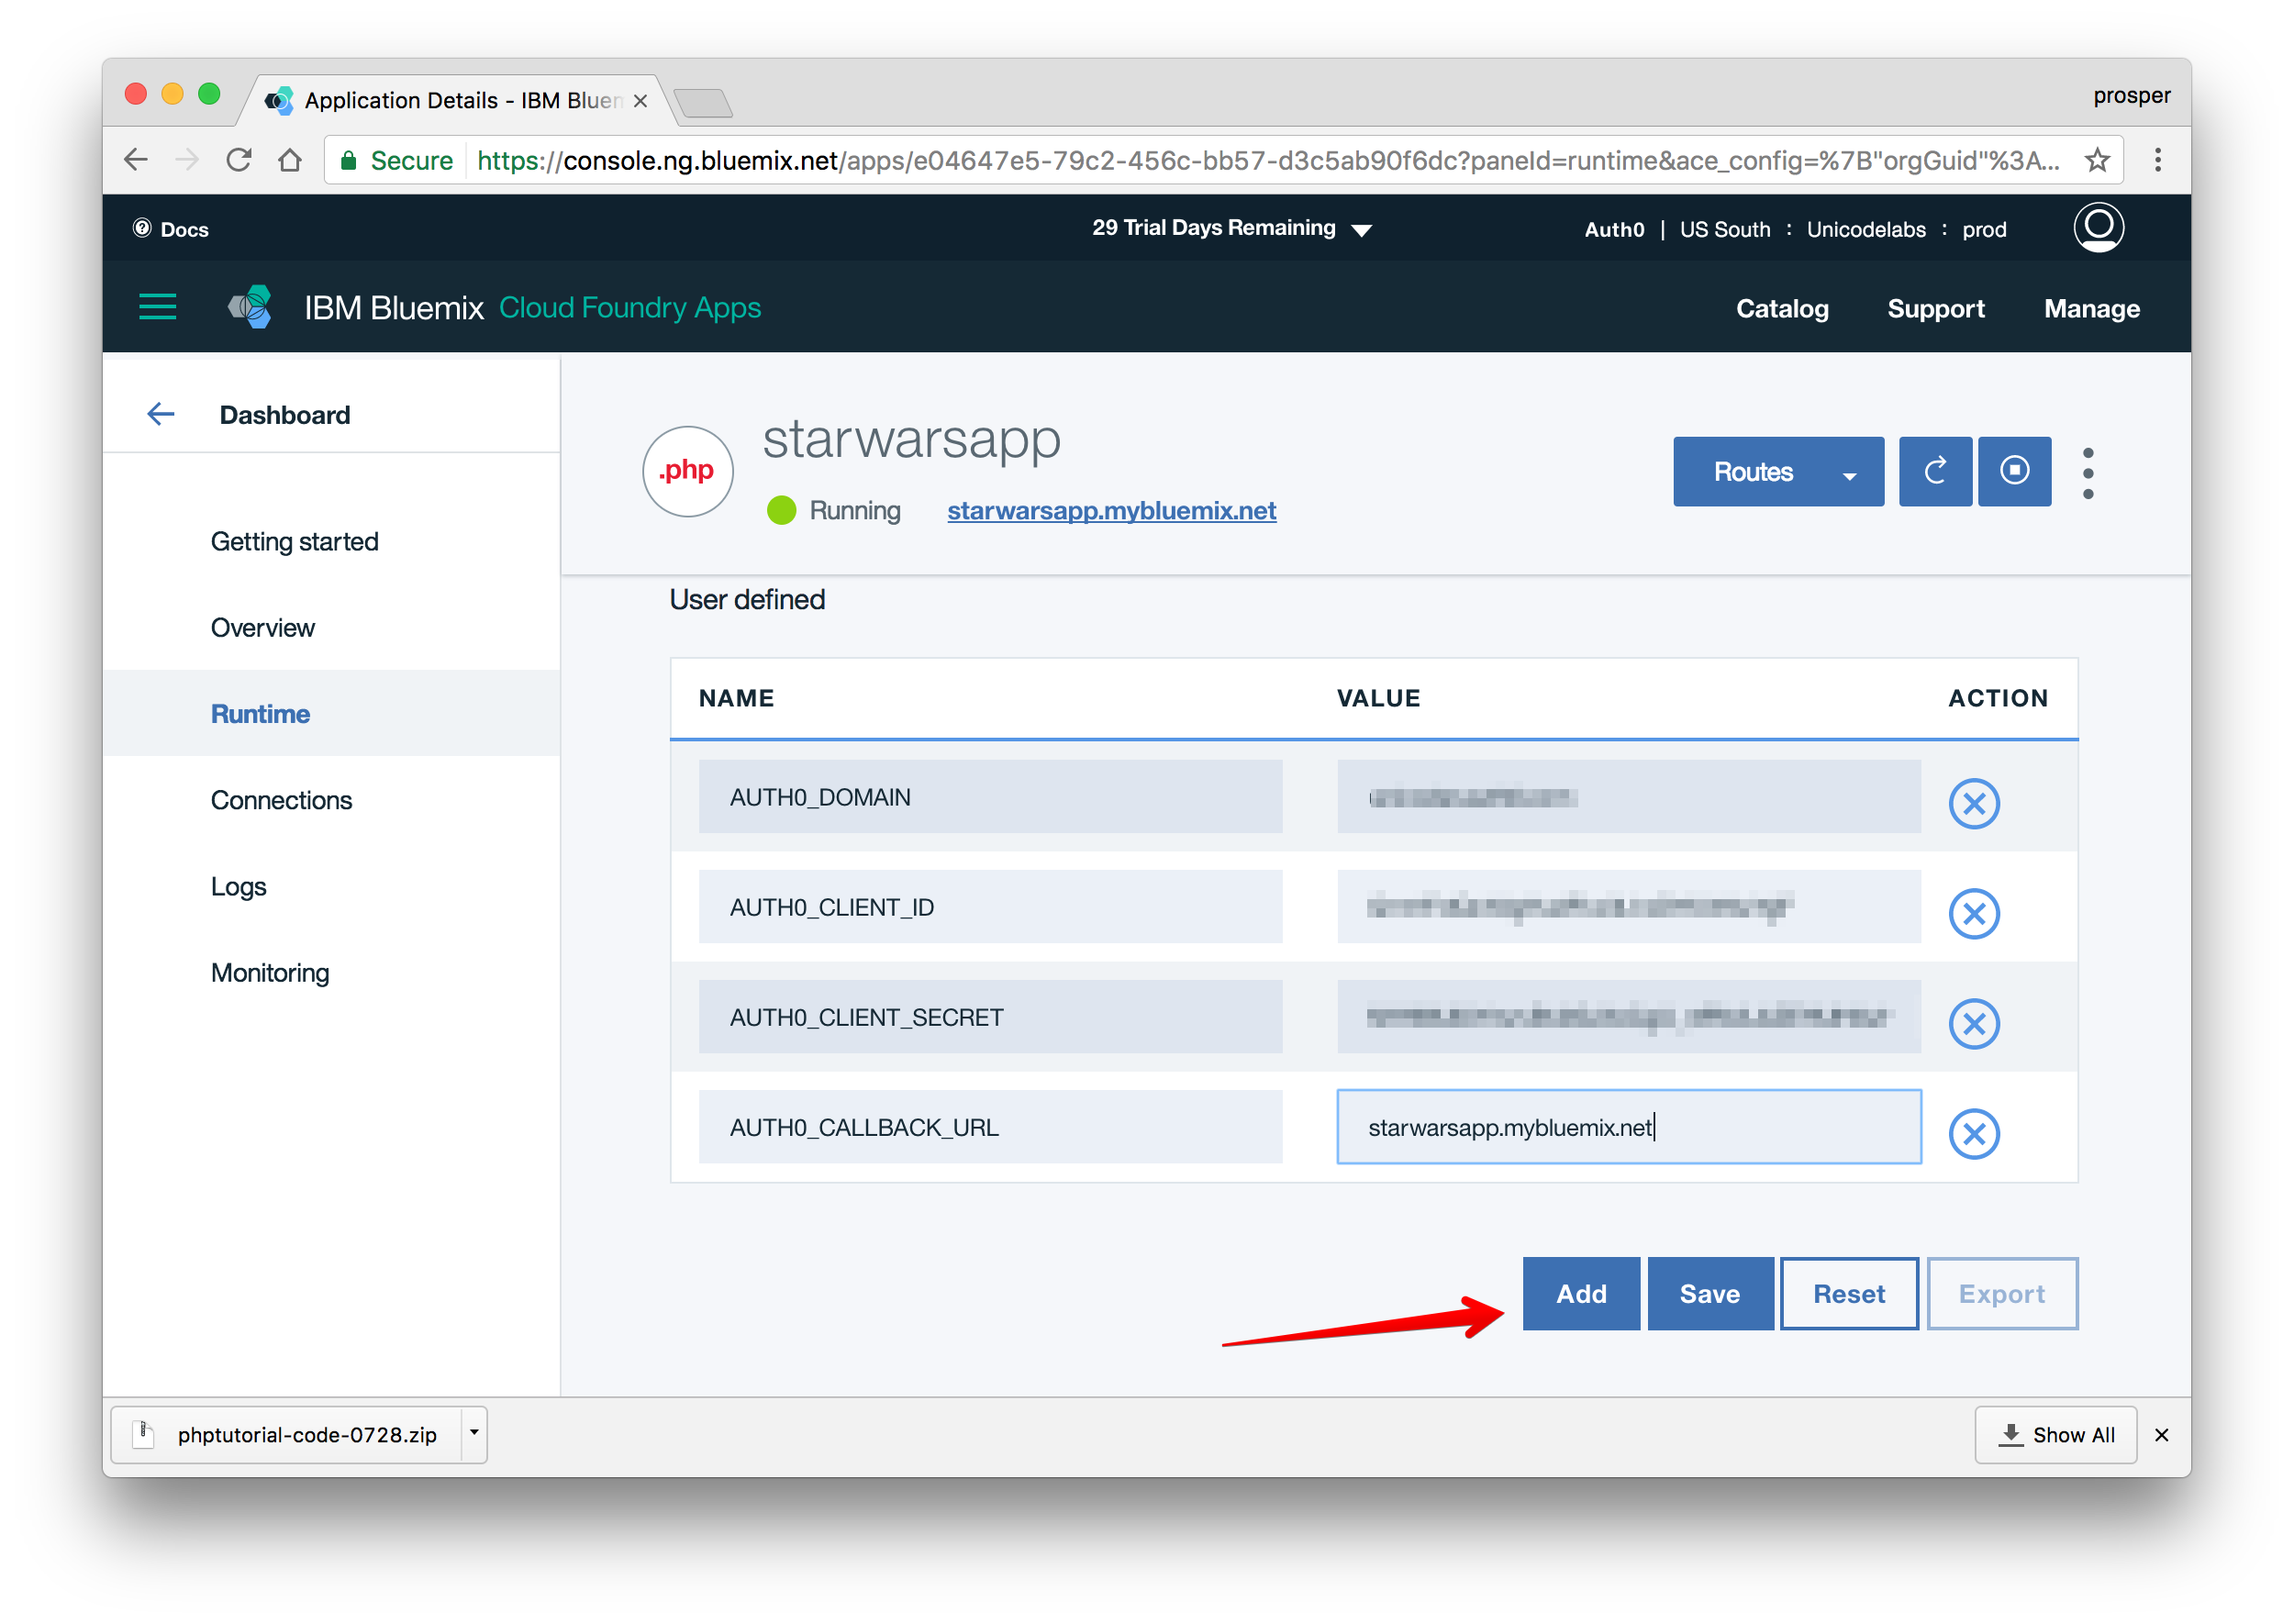Select the US South region
The image size is (2294, 1624).
pos(1724,230)
